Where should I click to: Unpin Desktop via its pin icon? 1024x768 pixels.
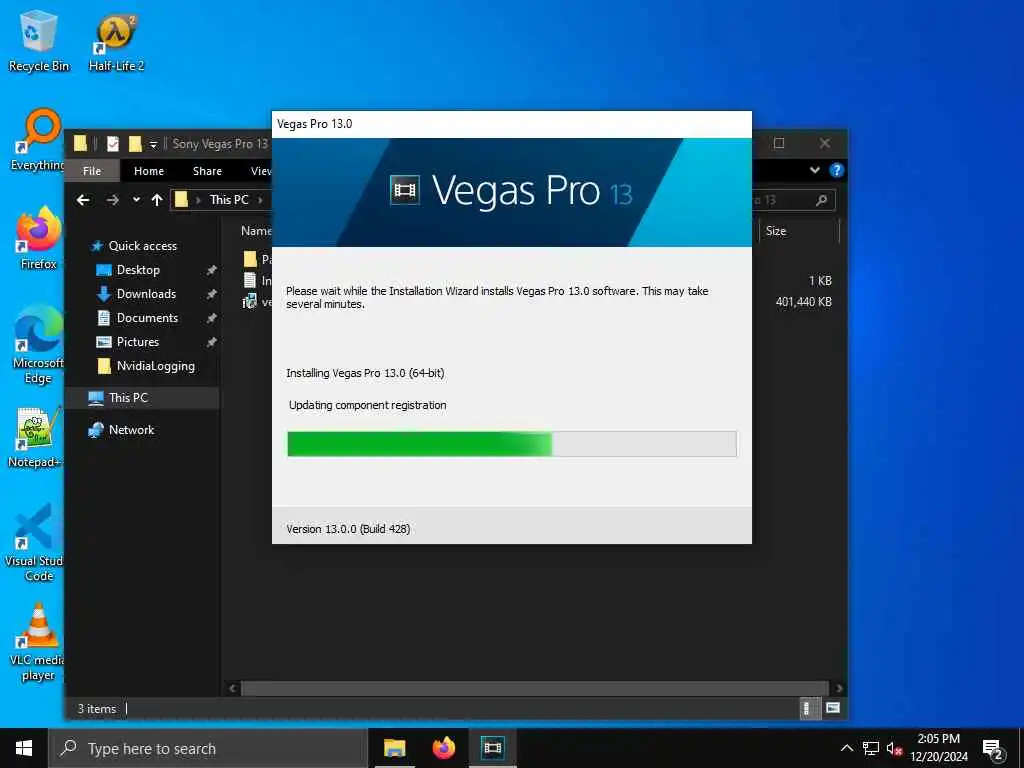pyautogui.click(x=211, y=270)
